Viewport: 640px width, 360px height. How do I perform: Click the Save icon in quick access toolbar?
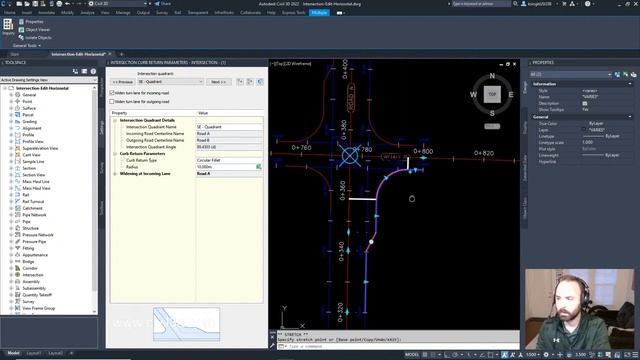tap(35, 4)
